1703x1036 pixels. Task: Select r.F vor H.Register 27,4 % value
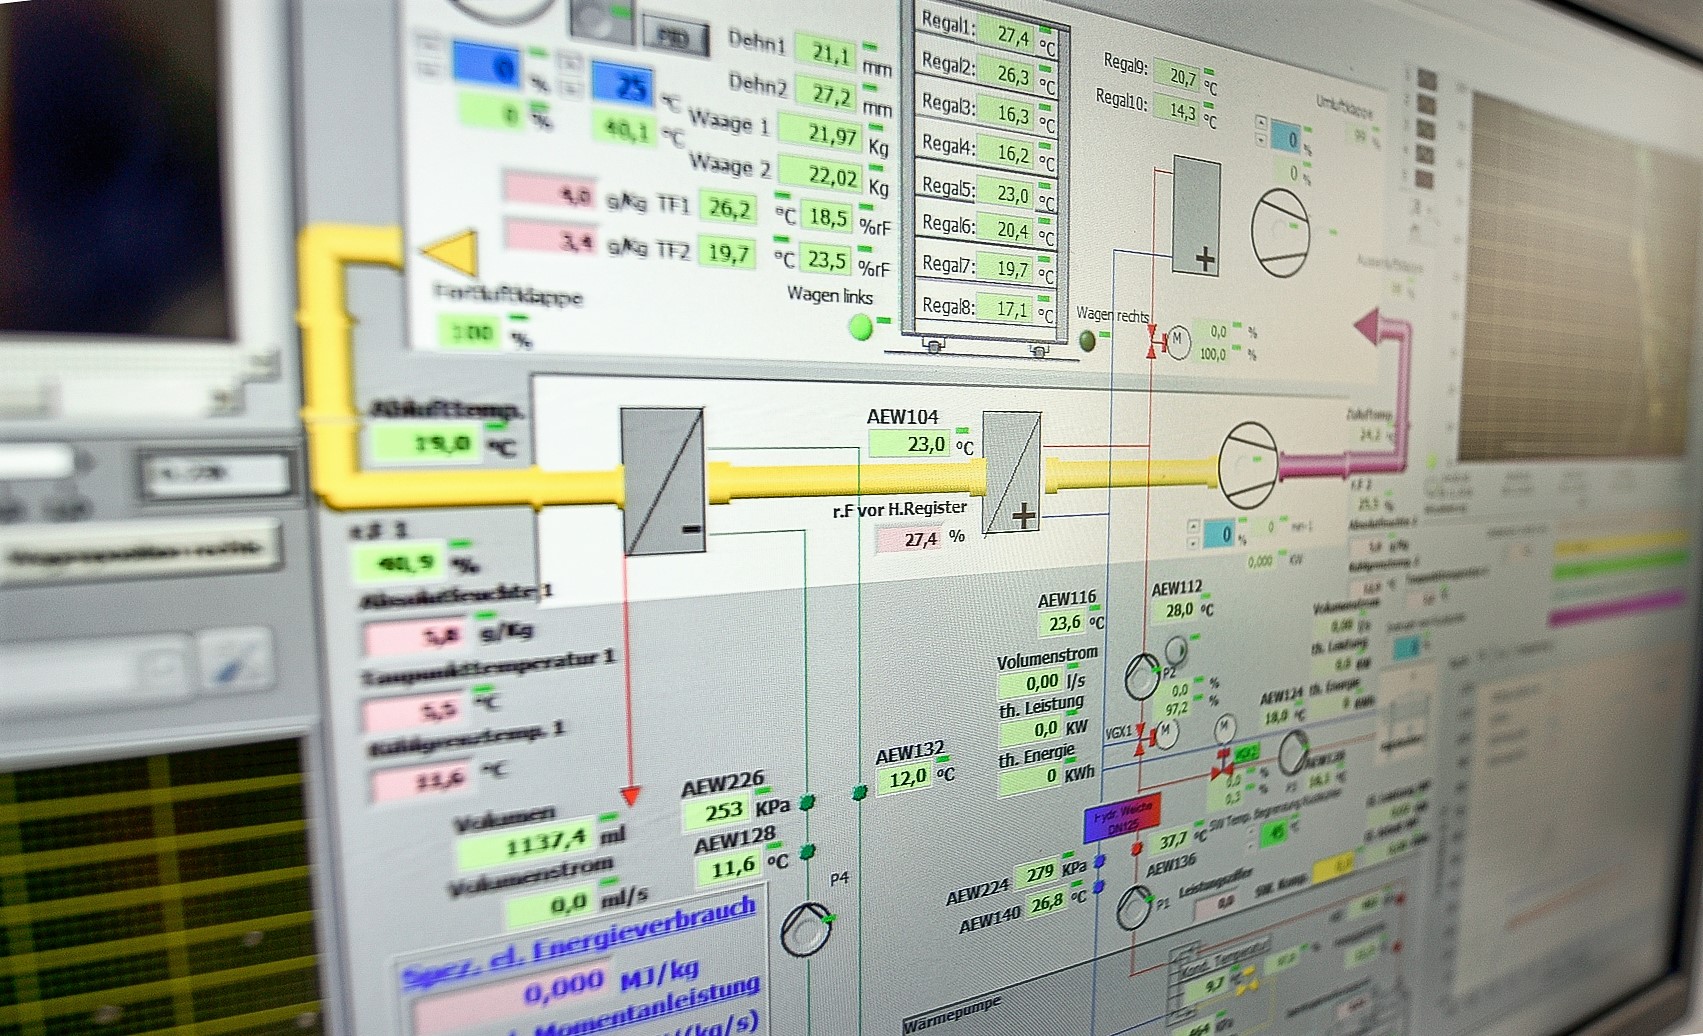908,539
